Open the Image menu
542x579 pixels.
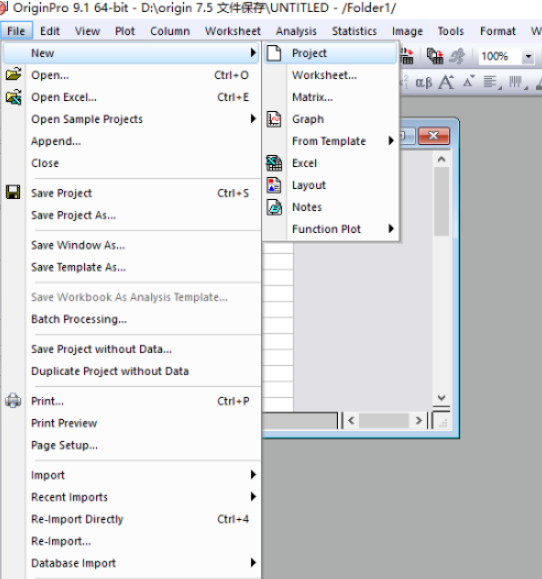click(407, 31)
